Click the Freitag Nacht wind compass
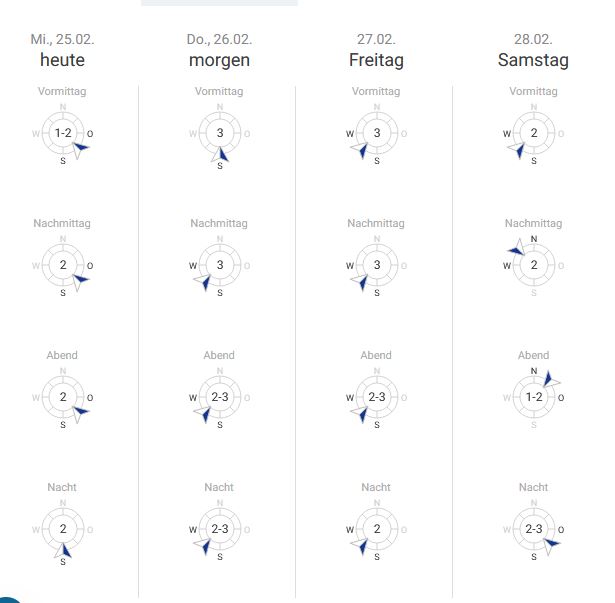 [x=377, y=529]
